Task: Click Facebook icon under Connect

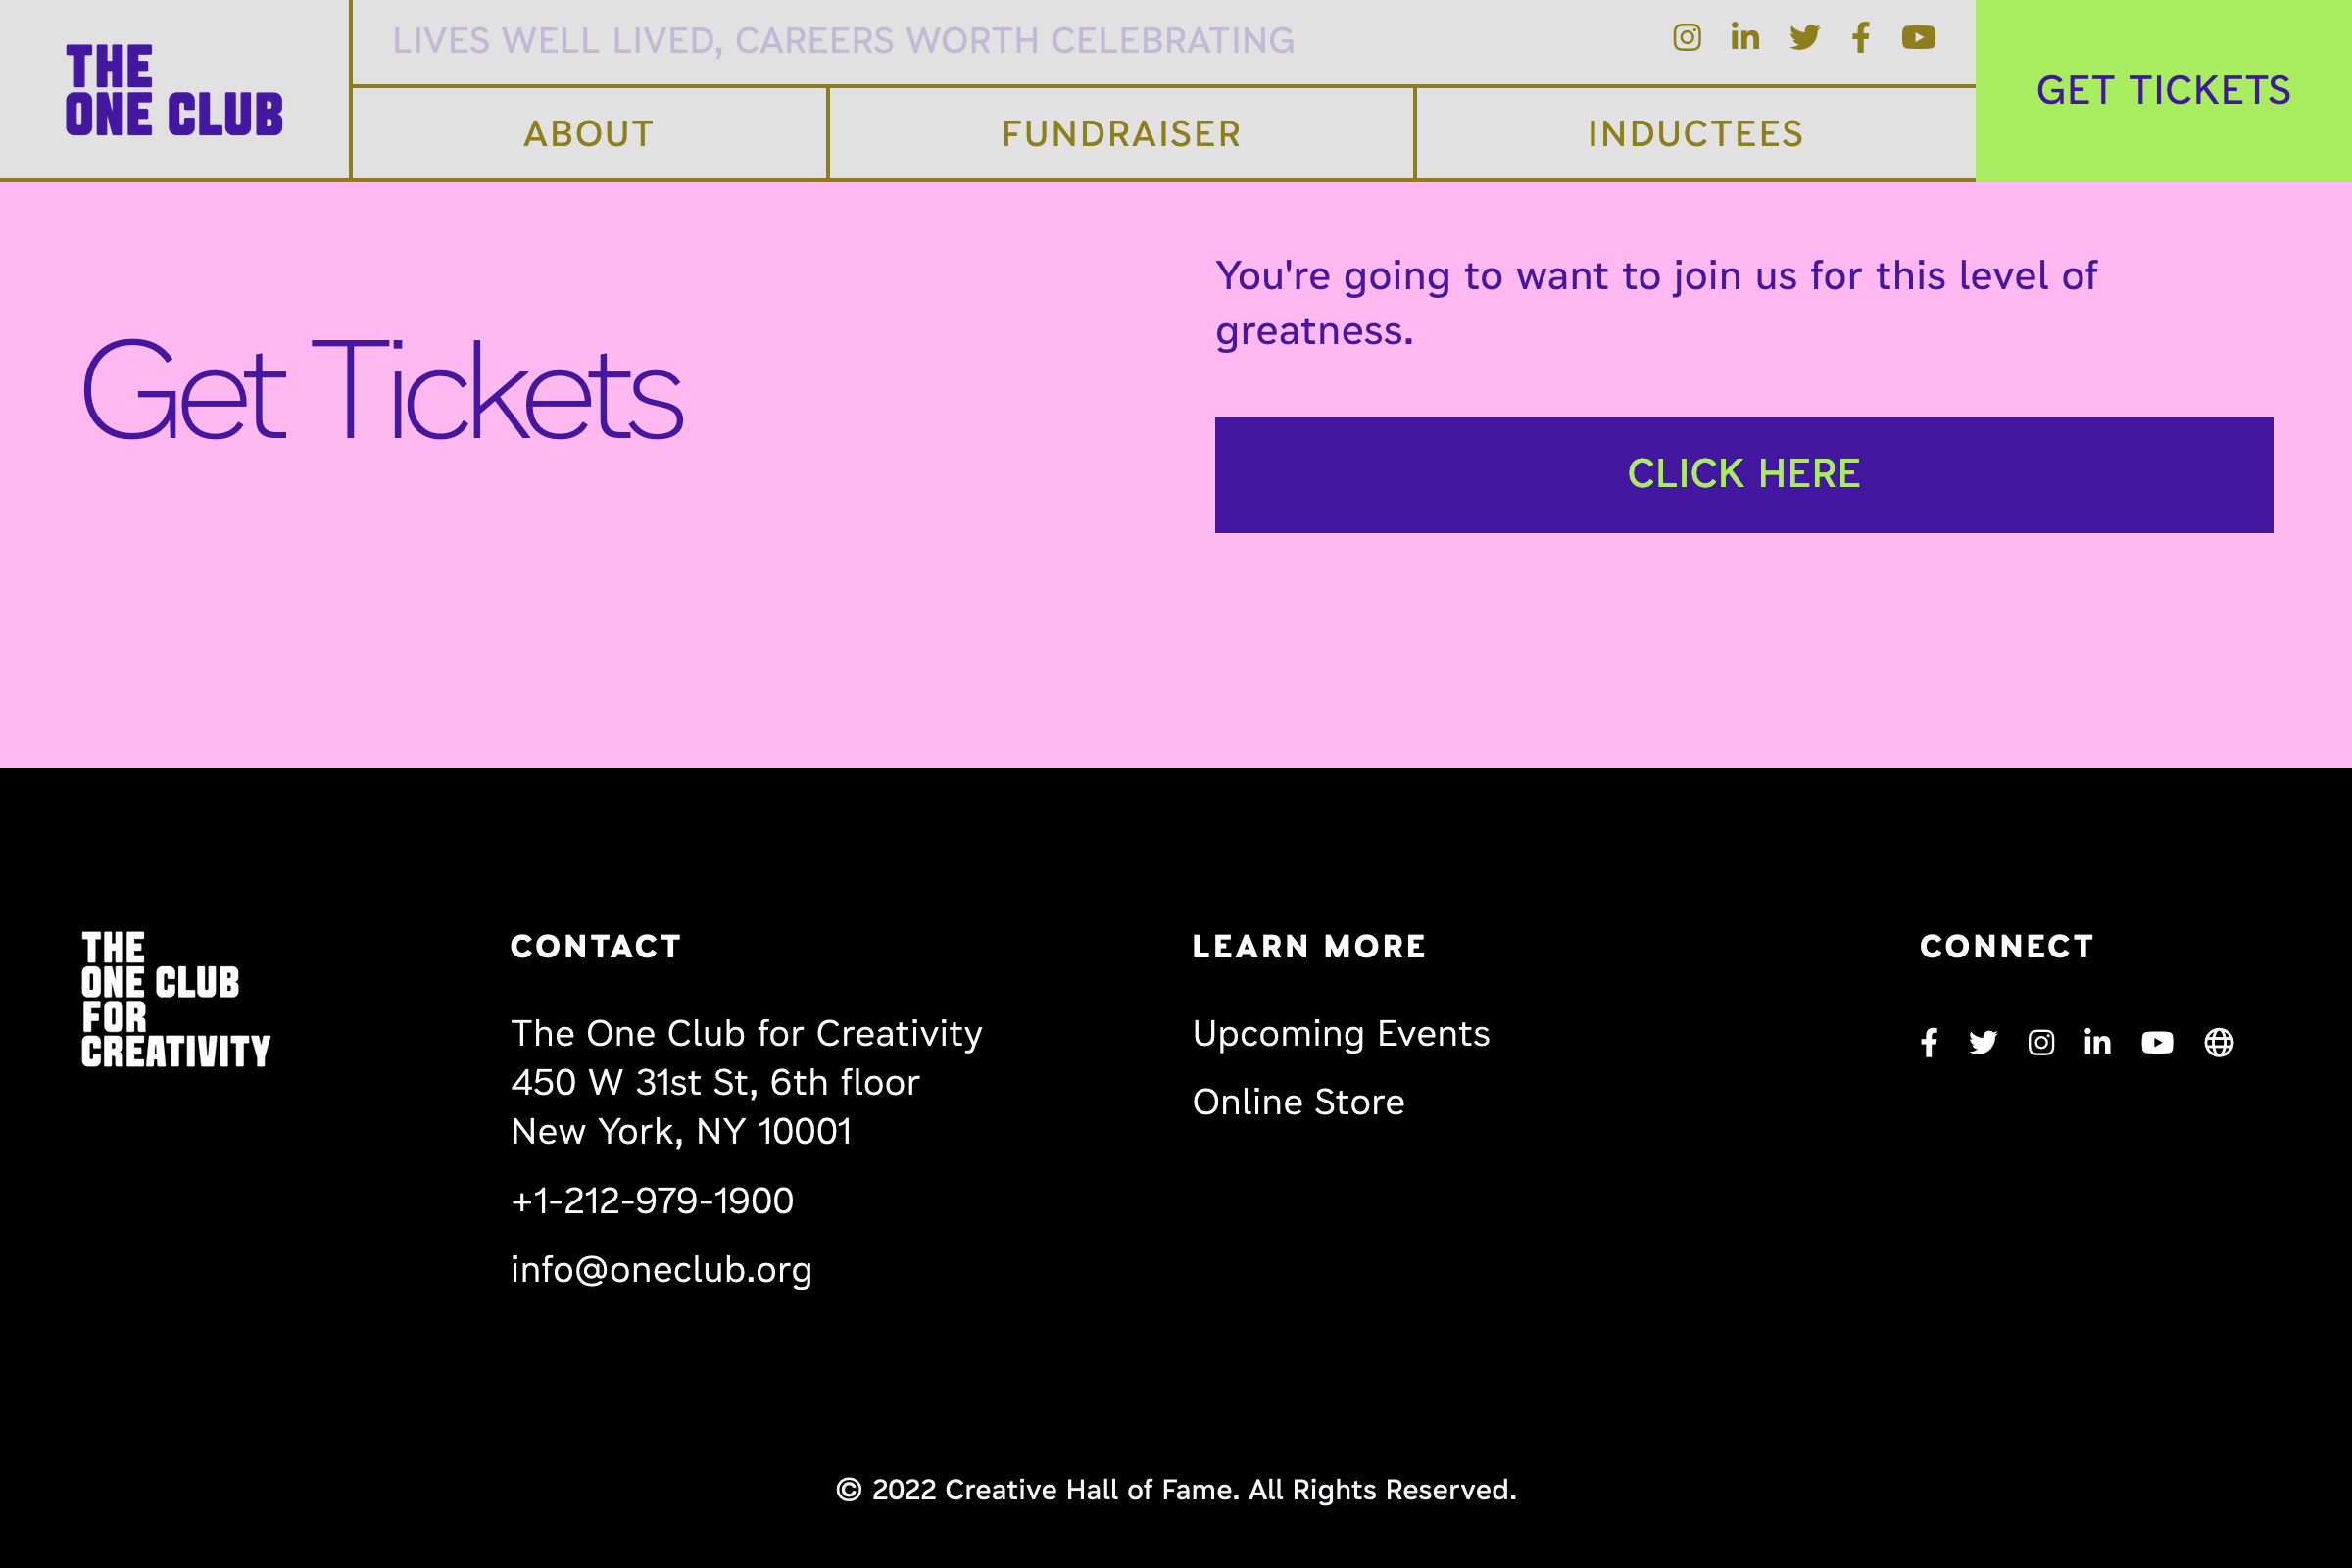Action: click(1929, 1043)
